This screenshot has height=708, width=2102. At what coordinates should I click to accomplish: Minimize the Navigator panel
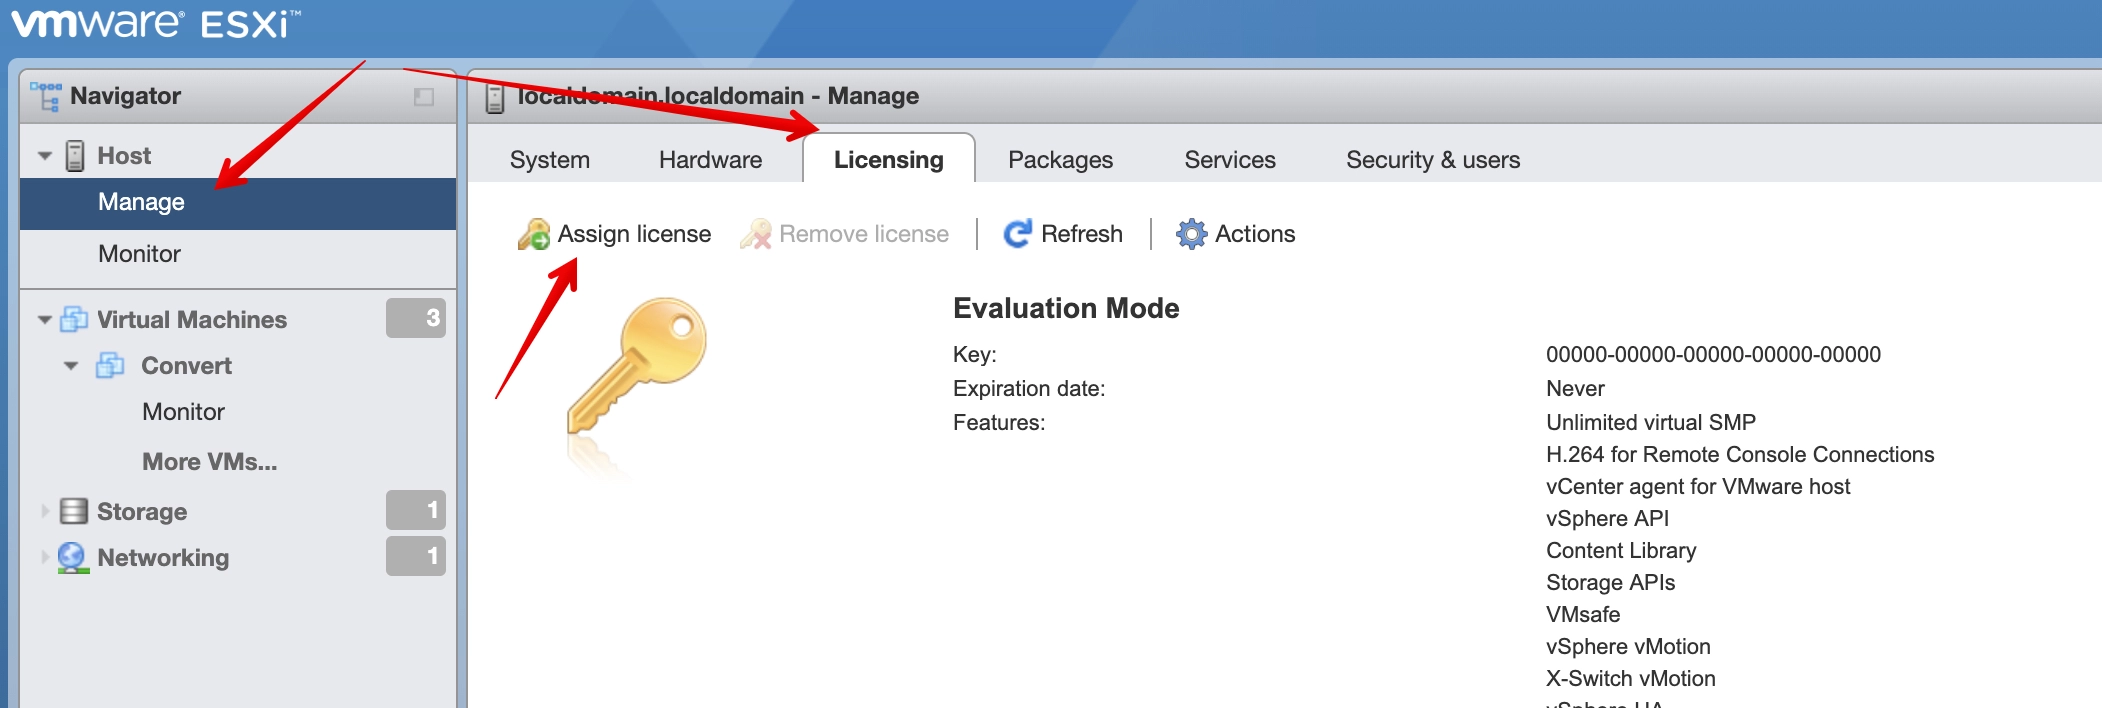[x=424, y=97]
